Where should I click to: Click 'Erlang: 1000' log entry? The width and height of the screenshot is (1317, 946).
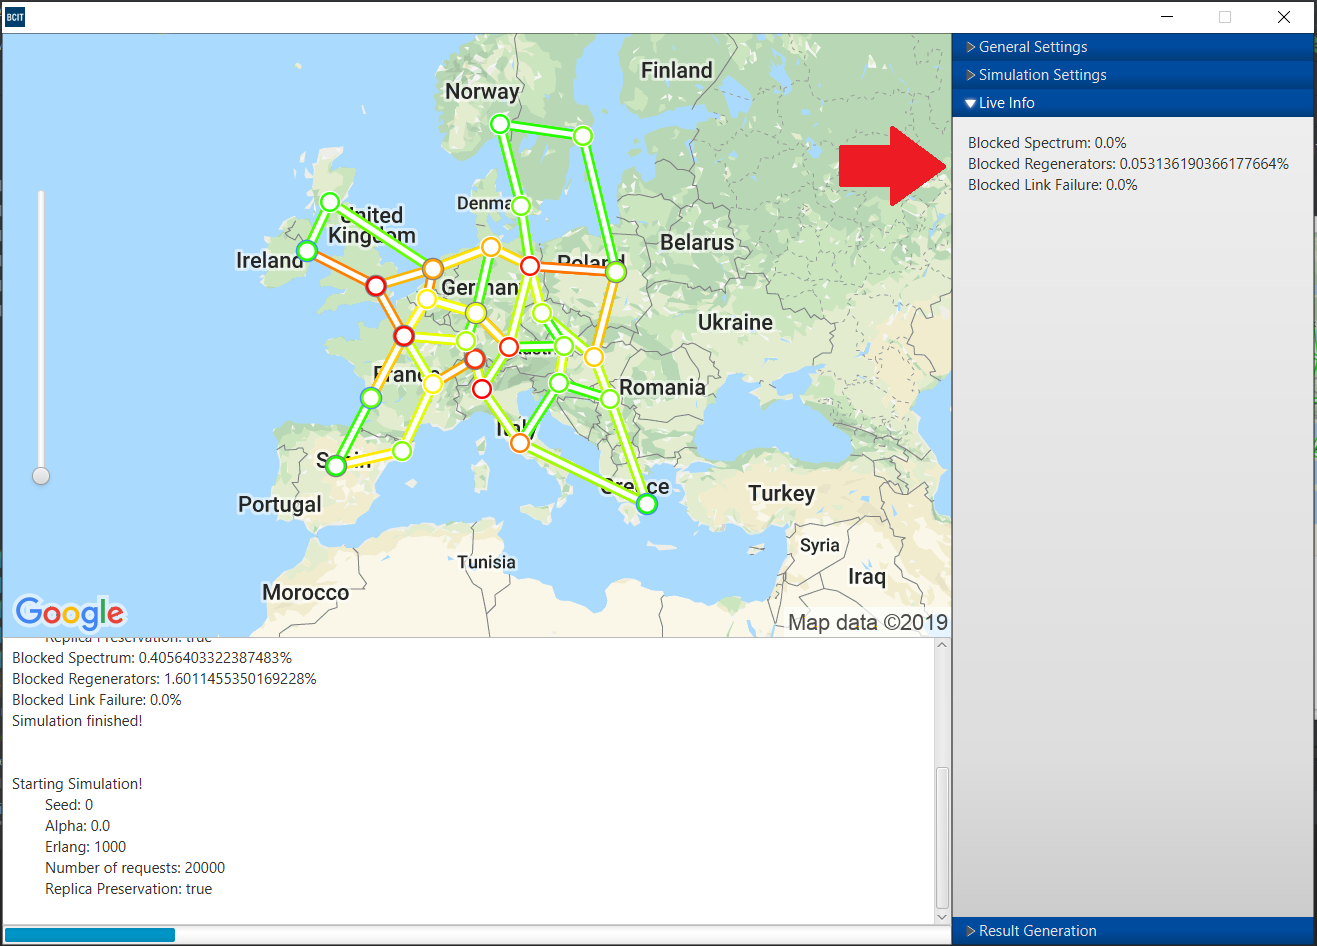[85, 847]
